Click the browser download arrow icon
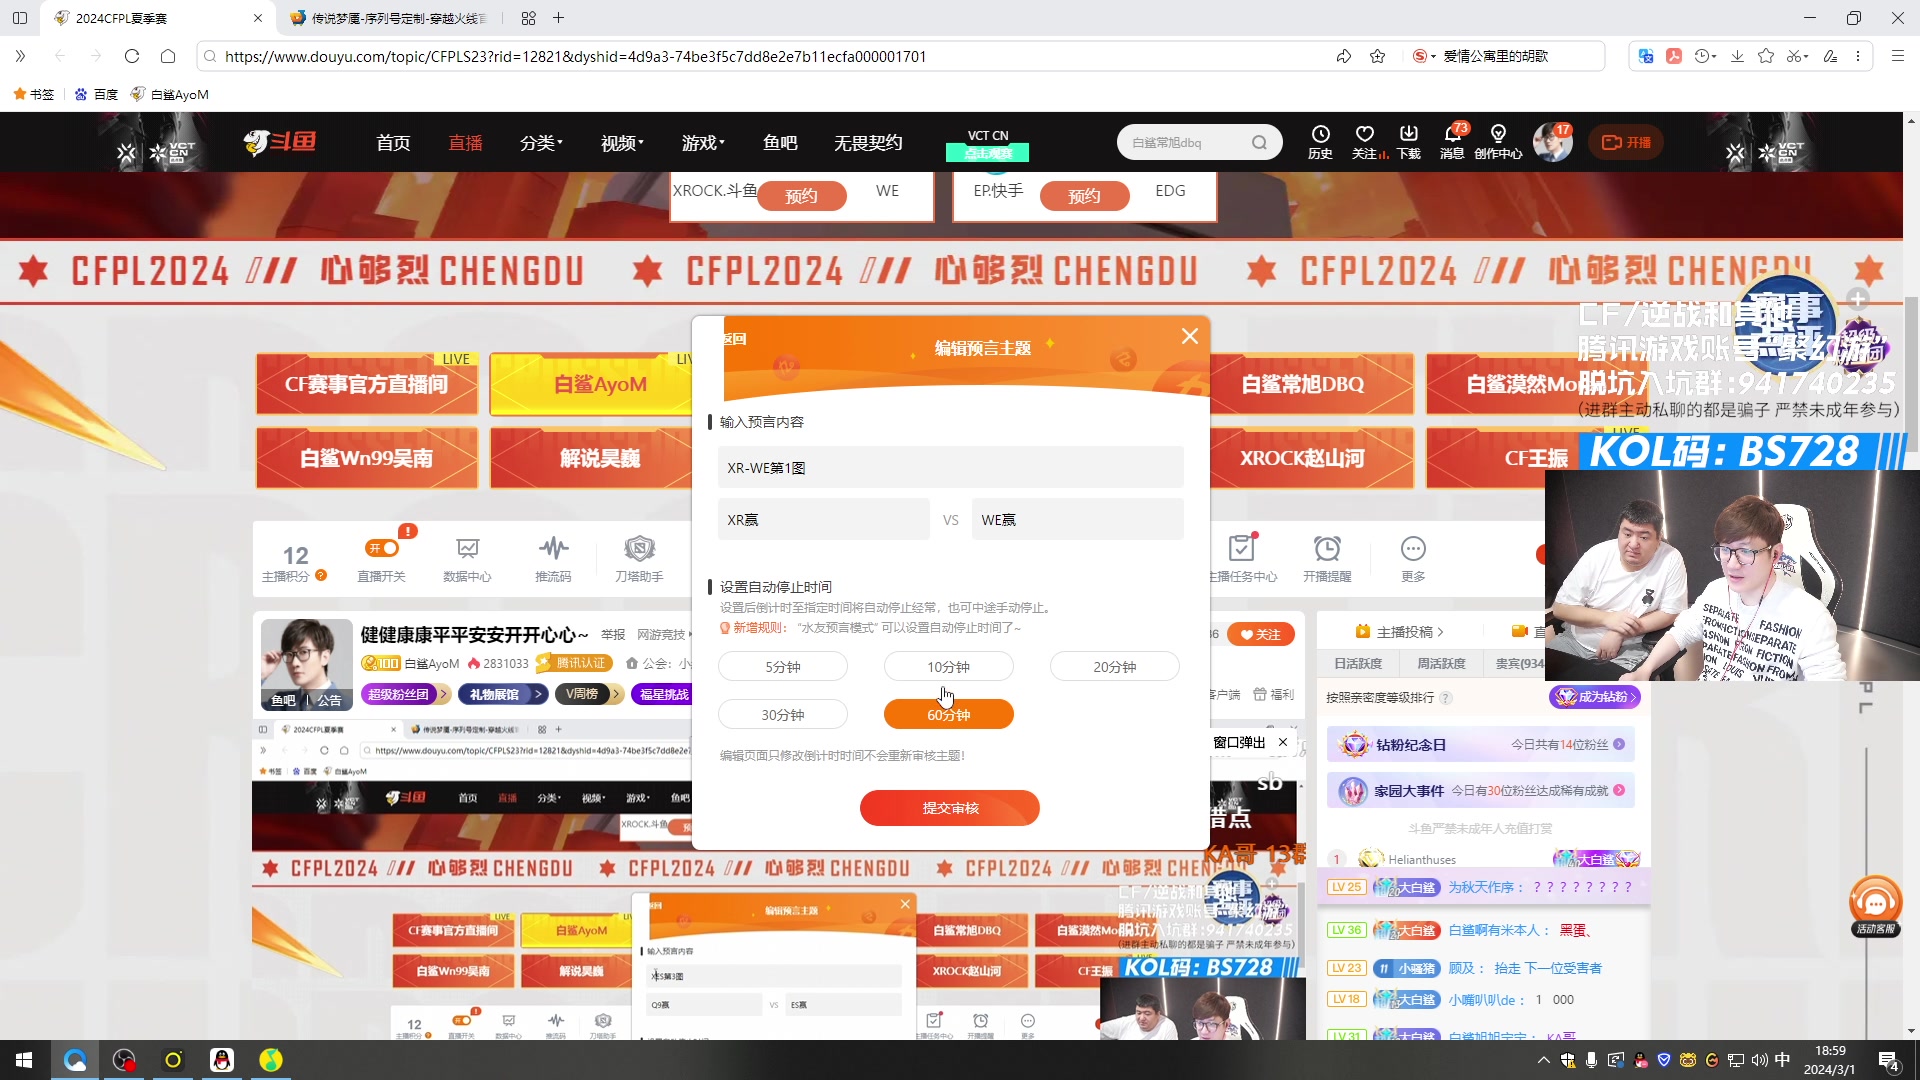 (1737, 56)
